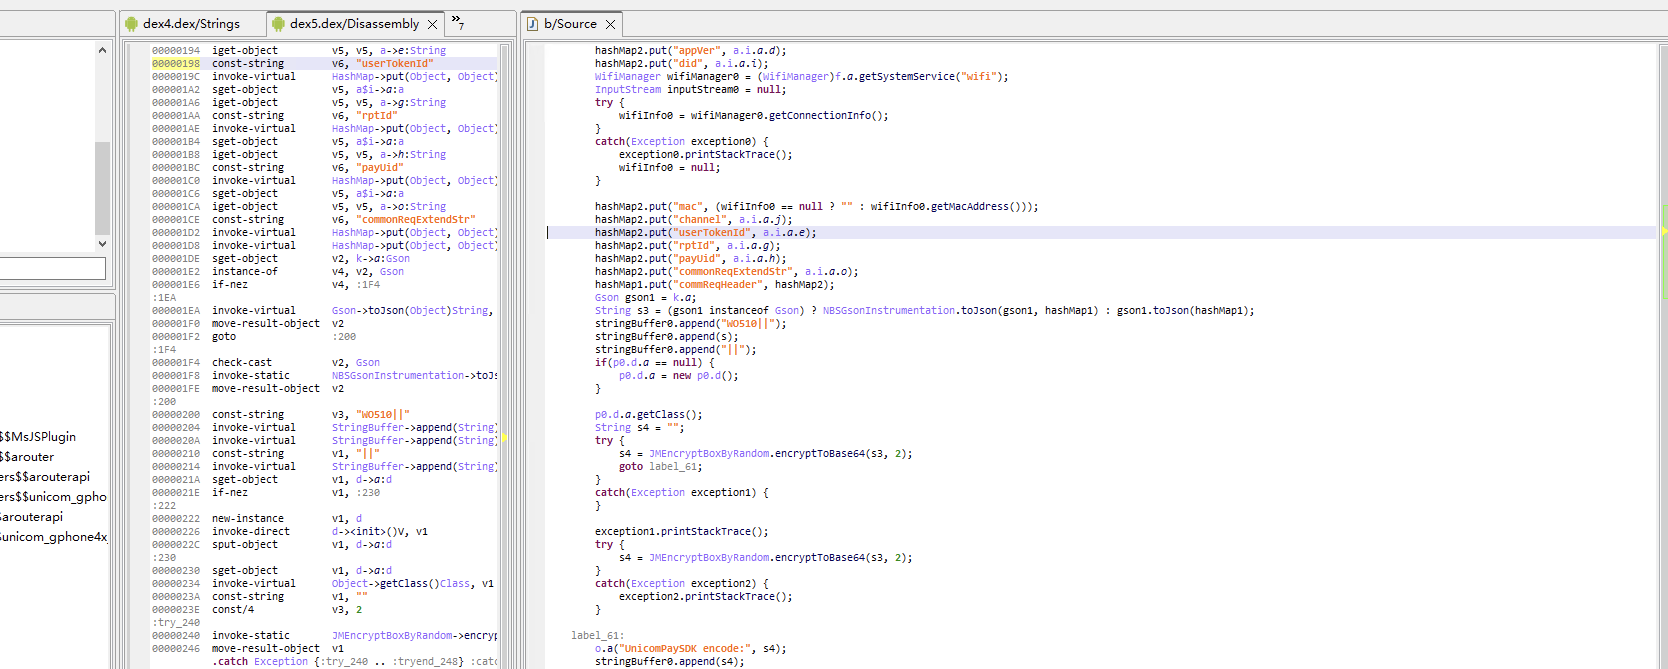Click the .catch Exception line in disassembly
Screen dimensions: 1668x669
[x=354, y=661]
